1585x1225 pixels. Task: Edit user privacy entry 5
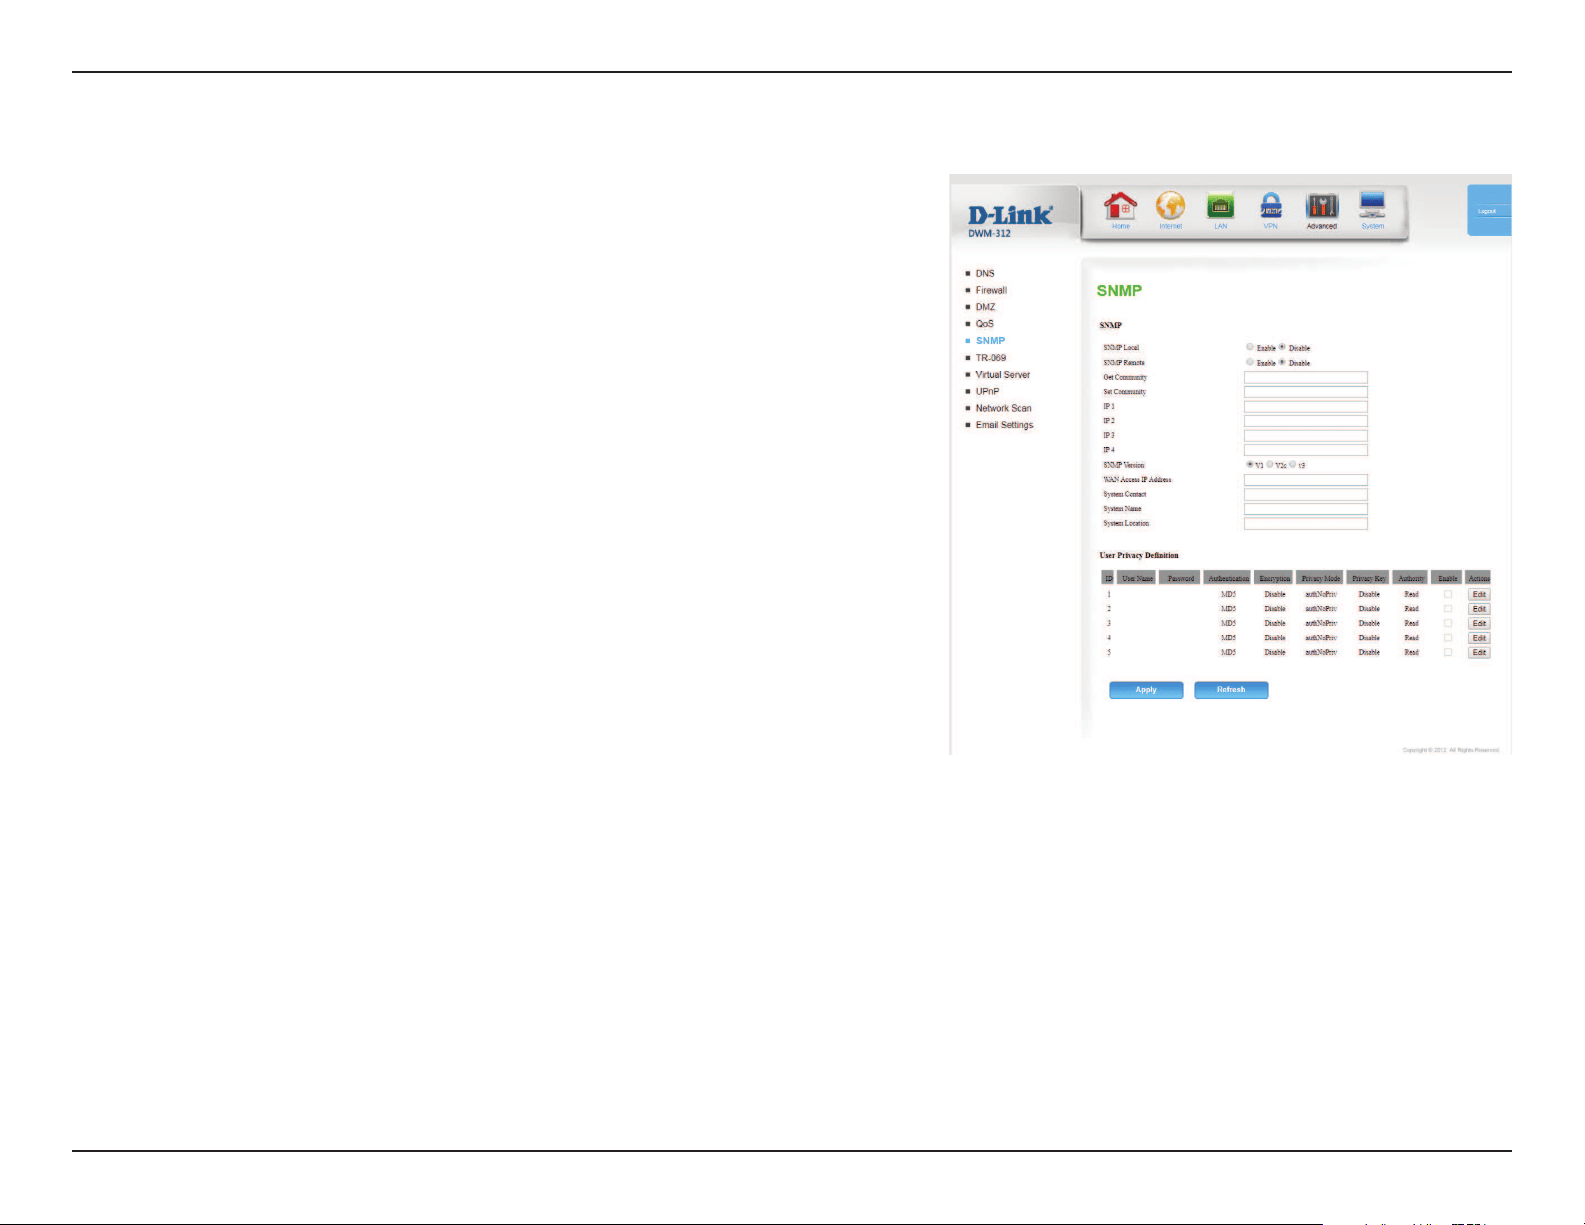(x=1479, y=652)
